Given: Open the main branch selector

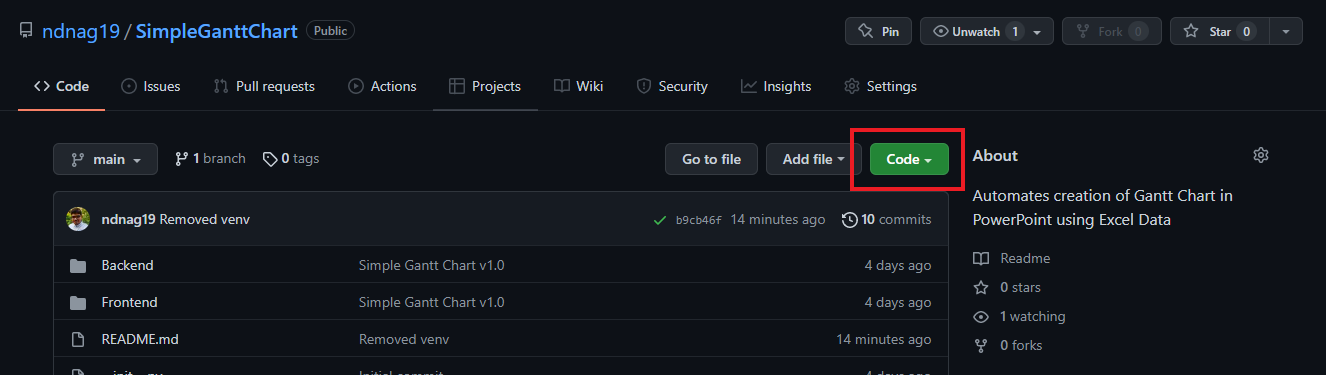Looking at the screenshot, I should pos(105,159).
